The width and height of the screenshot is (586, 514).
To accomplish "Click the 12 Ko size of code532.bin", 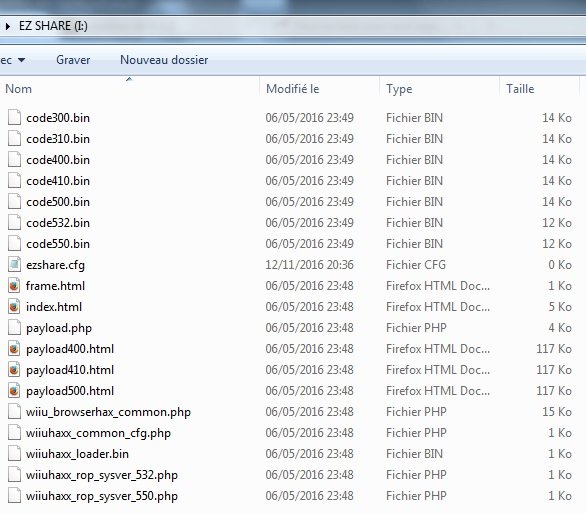I will coord(557,222).
